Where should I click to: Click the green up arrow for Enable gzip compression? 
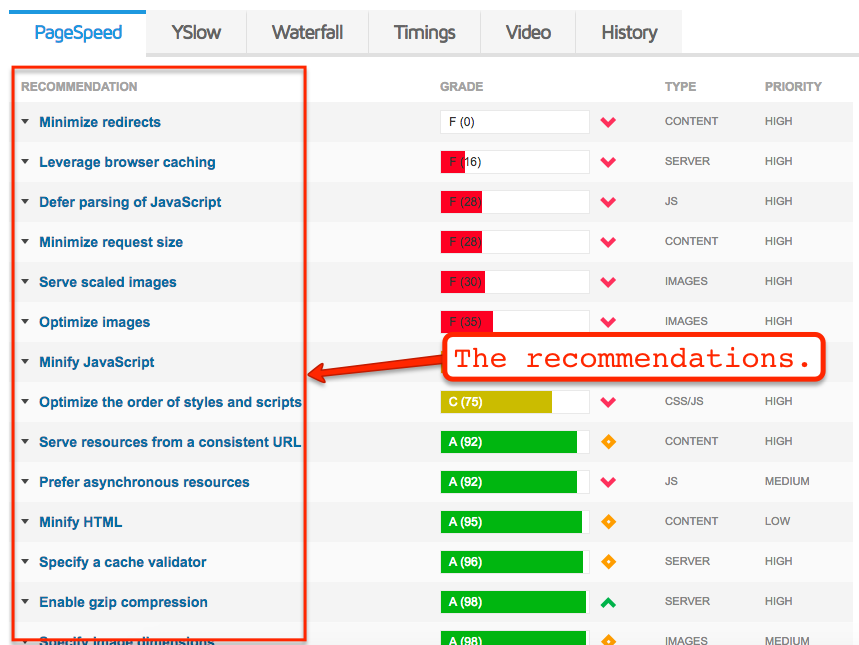pyautogui.click(x=608, y=603)
